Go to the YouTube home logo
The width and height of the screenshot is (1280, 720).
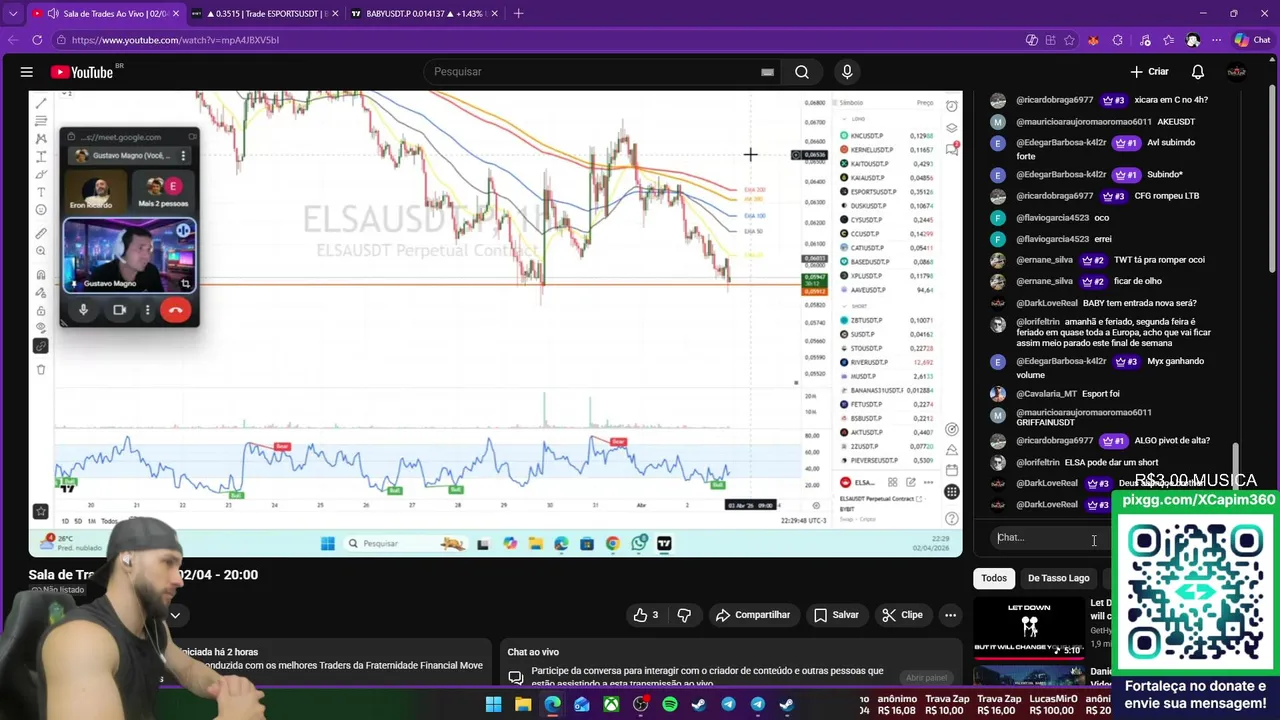tap(82, 72)
